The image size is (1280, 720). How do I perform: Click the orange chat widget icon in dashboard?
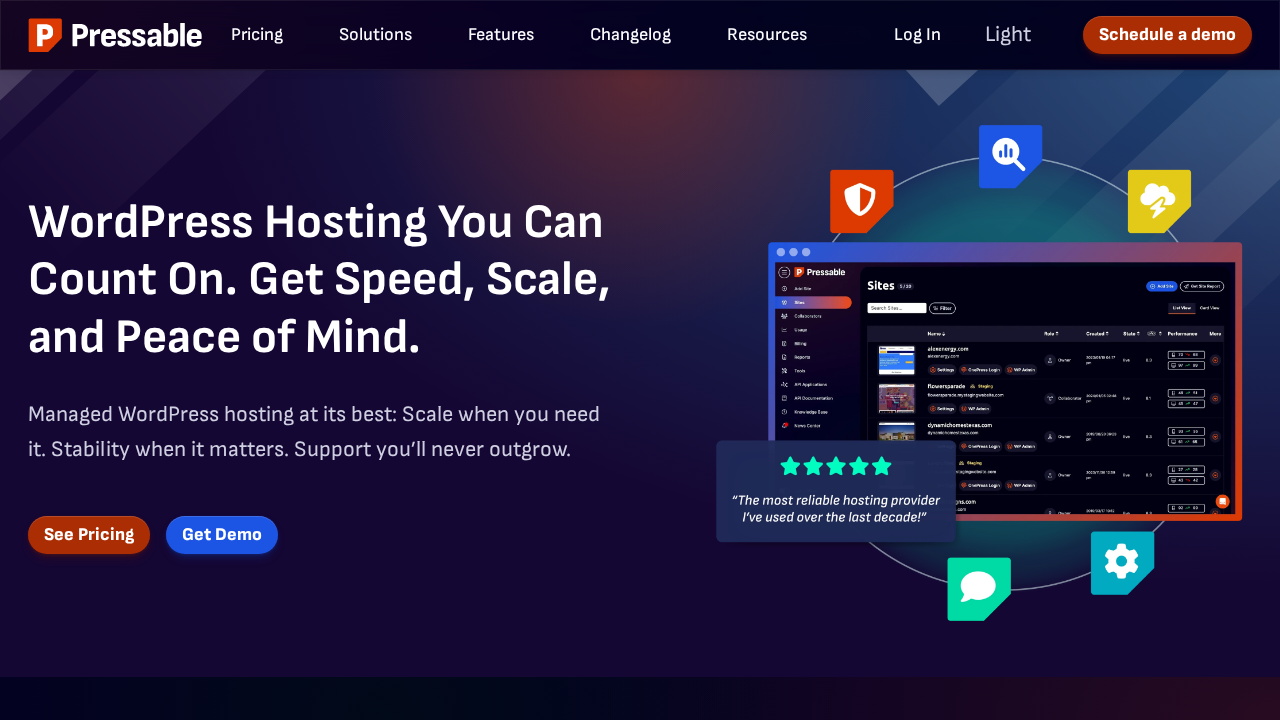coord(1221,501)
